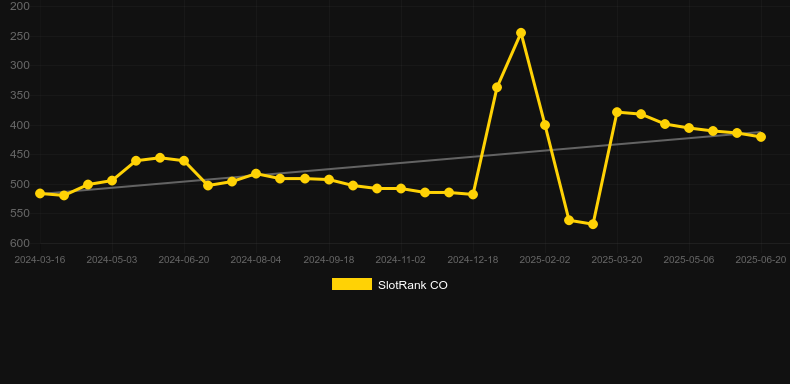Click the 2024-09-18 date label
The height and width of the screenshot is (384, 790).
[328, 260]
